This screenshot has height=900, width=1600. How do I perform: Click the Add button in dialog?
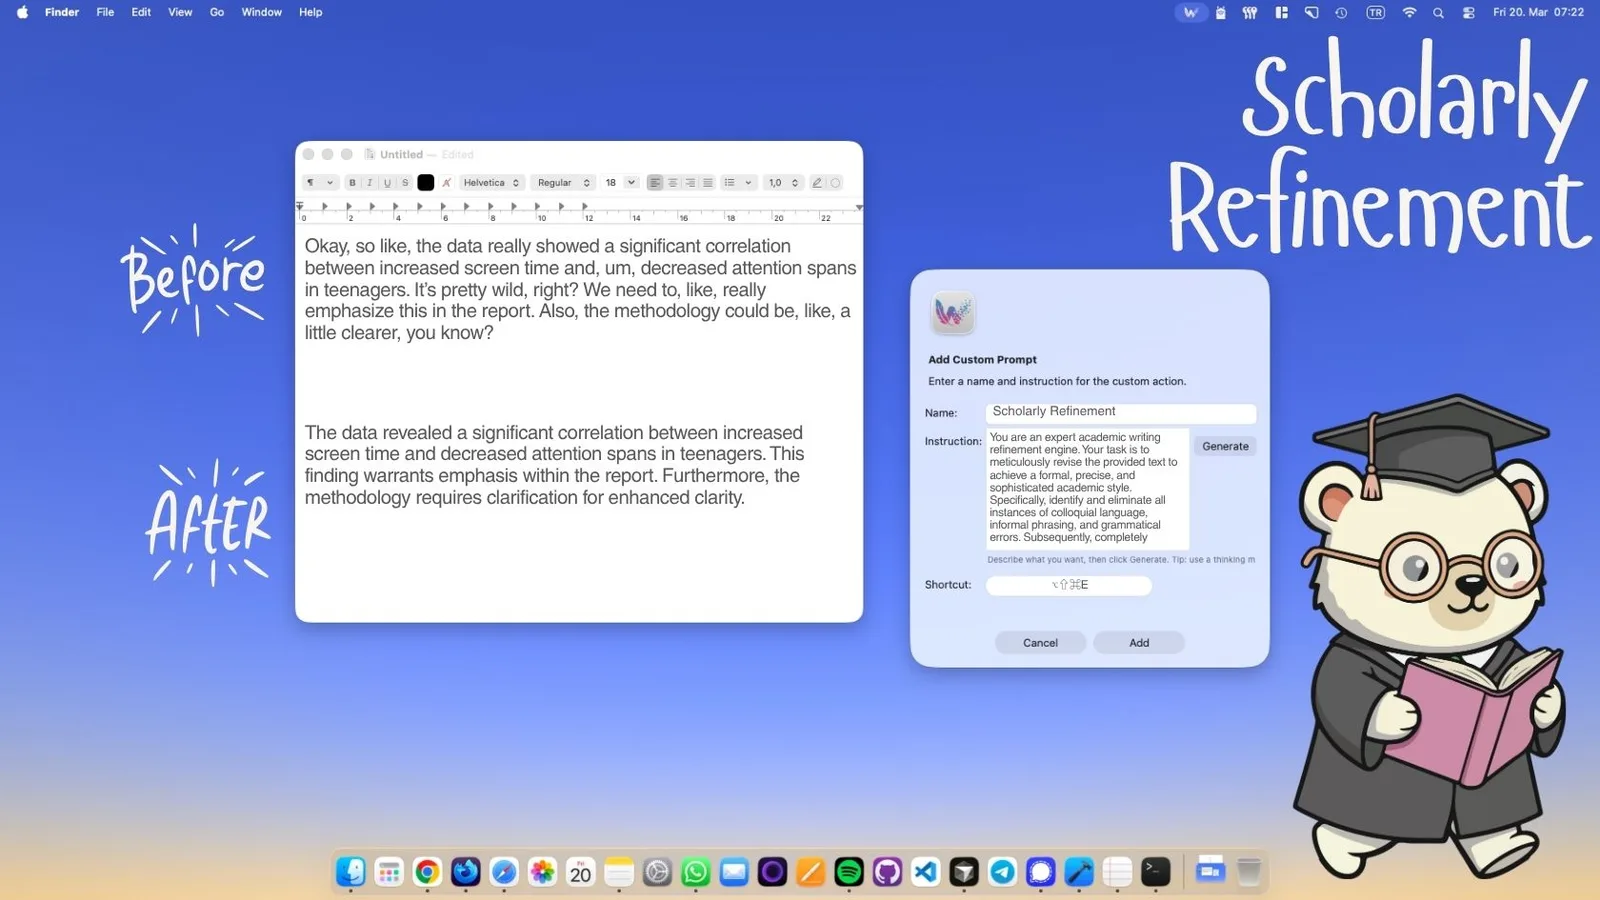[1139, 643]
